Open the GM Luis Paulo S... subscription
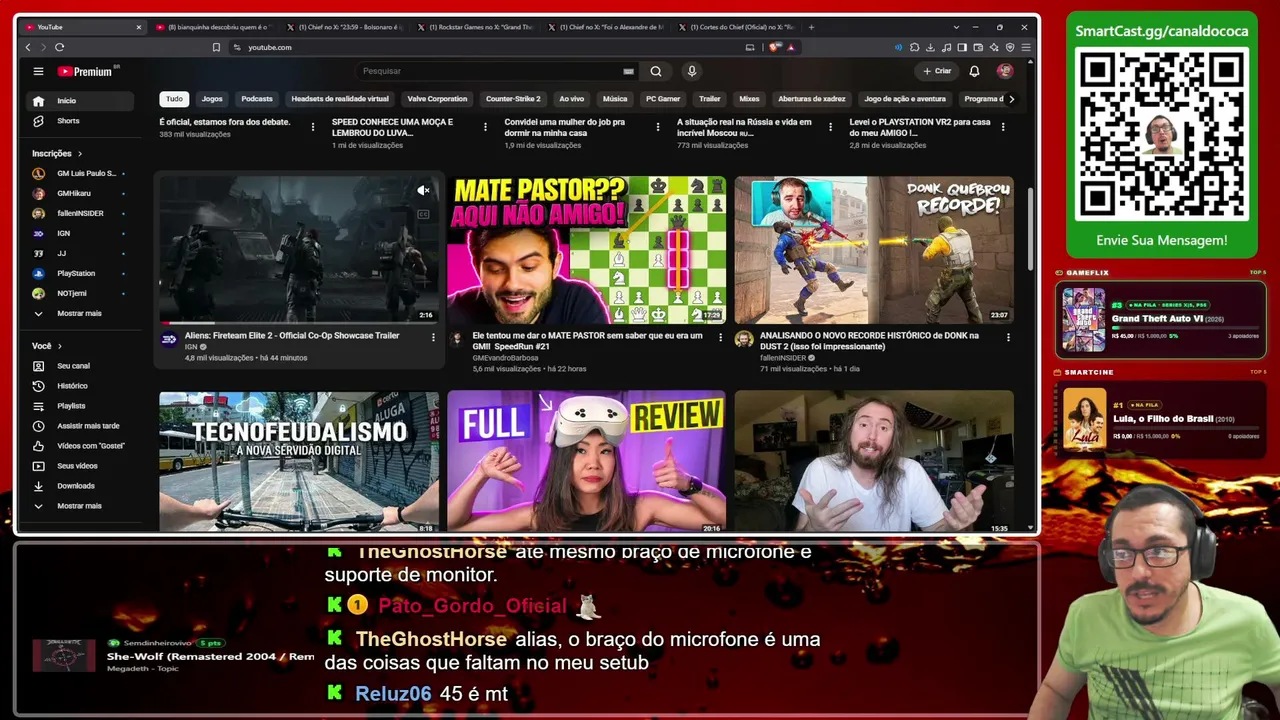Image resolution: width=1280 pixels, height=720 pixels. [x=81, y=173]
